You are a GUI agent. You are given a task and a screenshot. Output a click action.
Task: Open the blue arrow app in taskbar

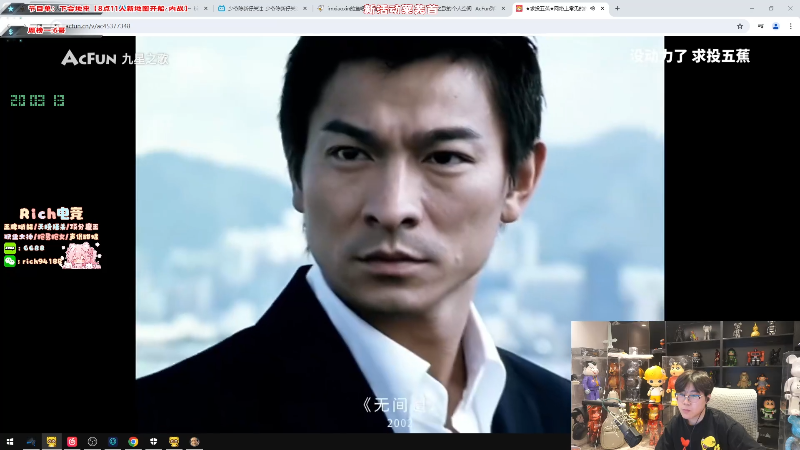[31, 442]
